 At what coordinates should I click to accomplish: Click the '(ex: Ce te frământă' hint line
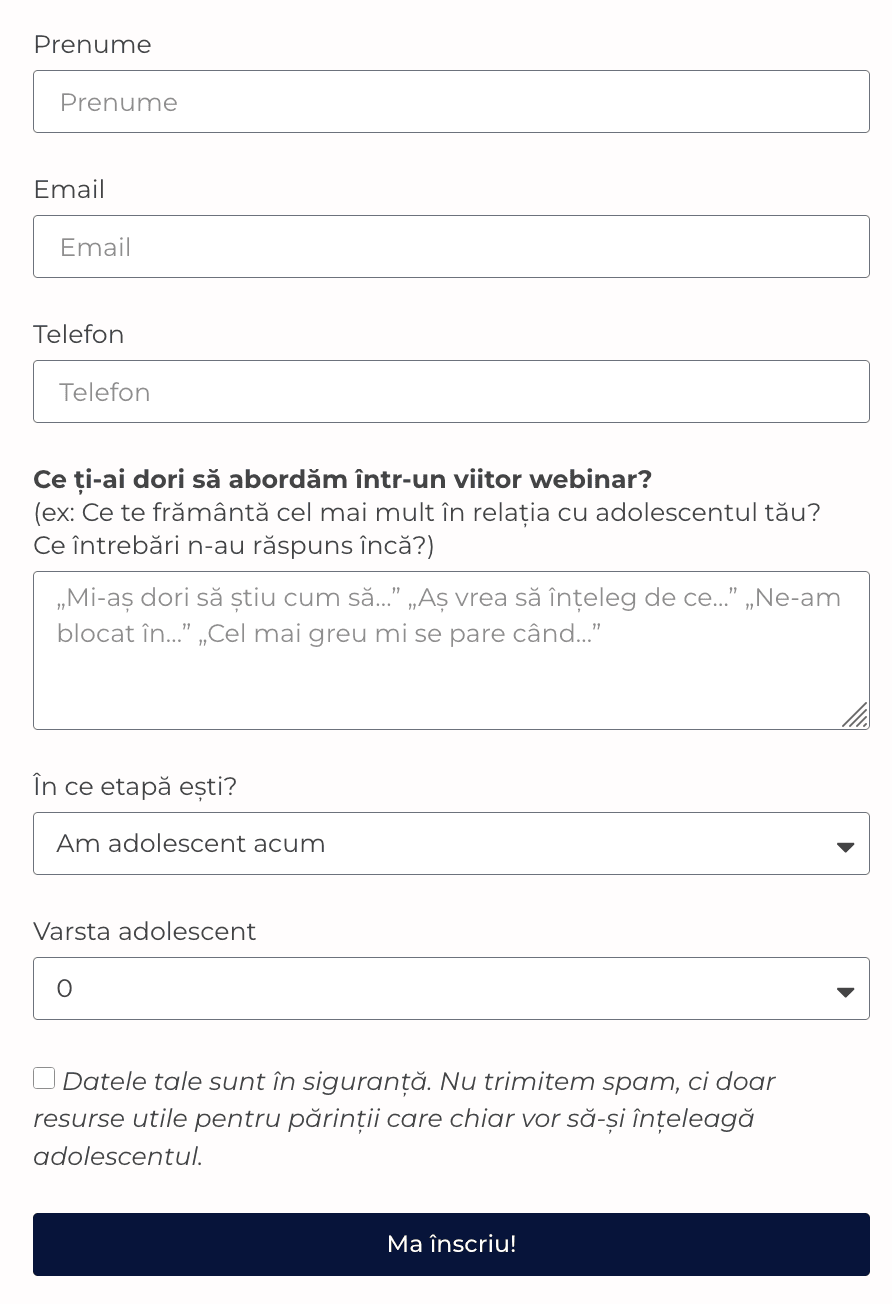427,513
